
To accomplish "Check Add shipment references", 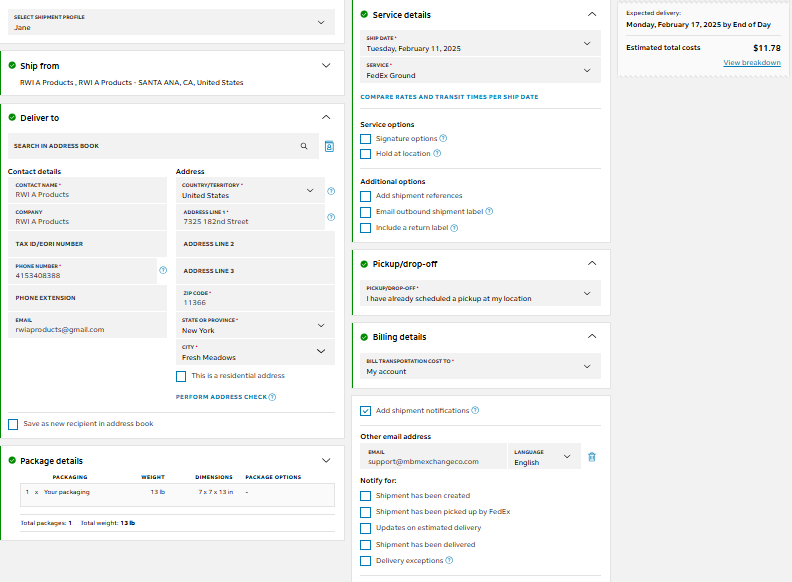I will 366,196.
